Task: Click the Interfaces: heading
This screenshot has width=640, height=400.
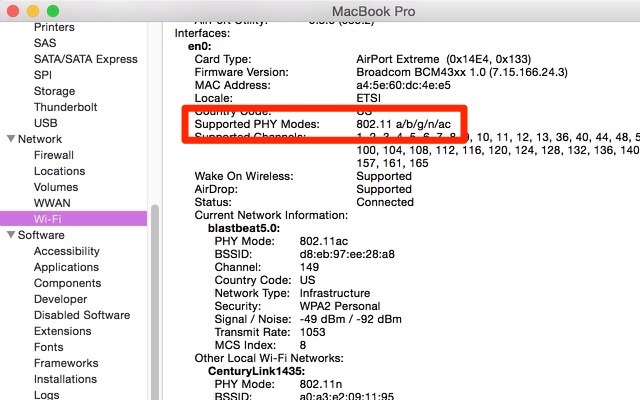Action: [x=202, y=33]
